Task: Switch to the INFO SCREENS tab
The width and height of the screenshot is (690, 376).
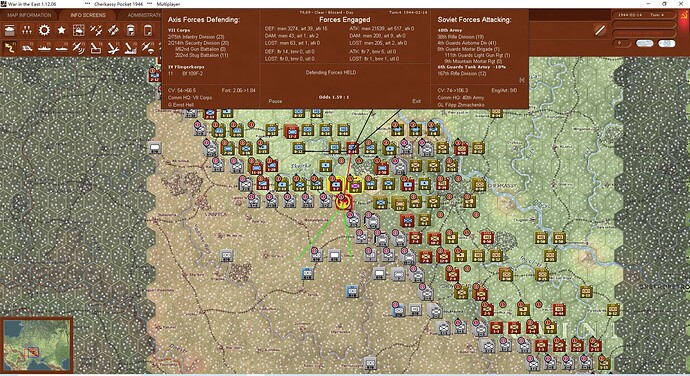Action: click(88, 15)
